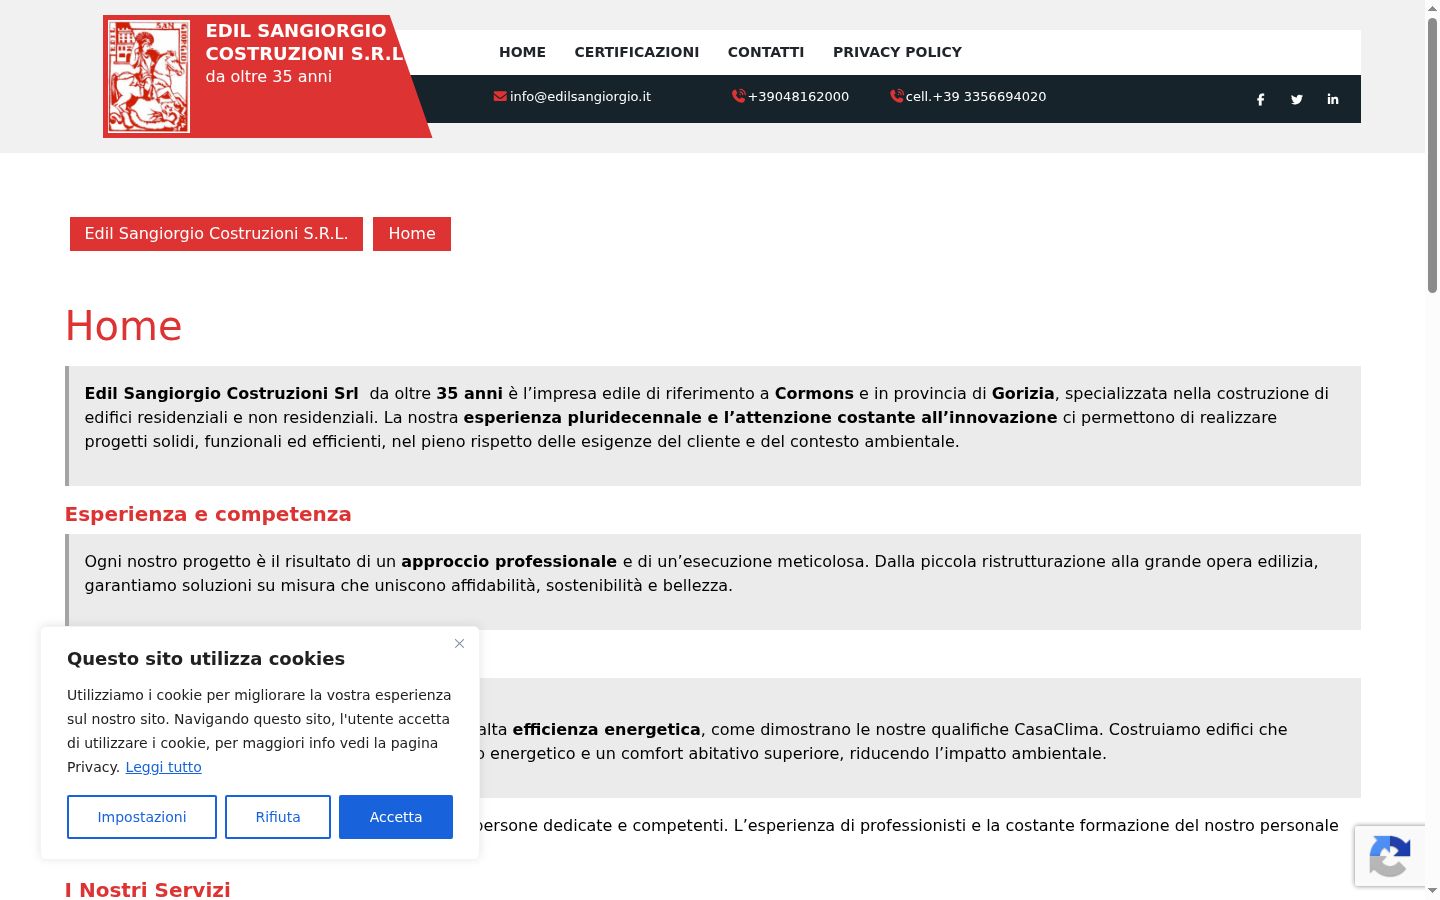Call the +39048162000 phone link

click(798, 96)
